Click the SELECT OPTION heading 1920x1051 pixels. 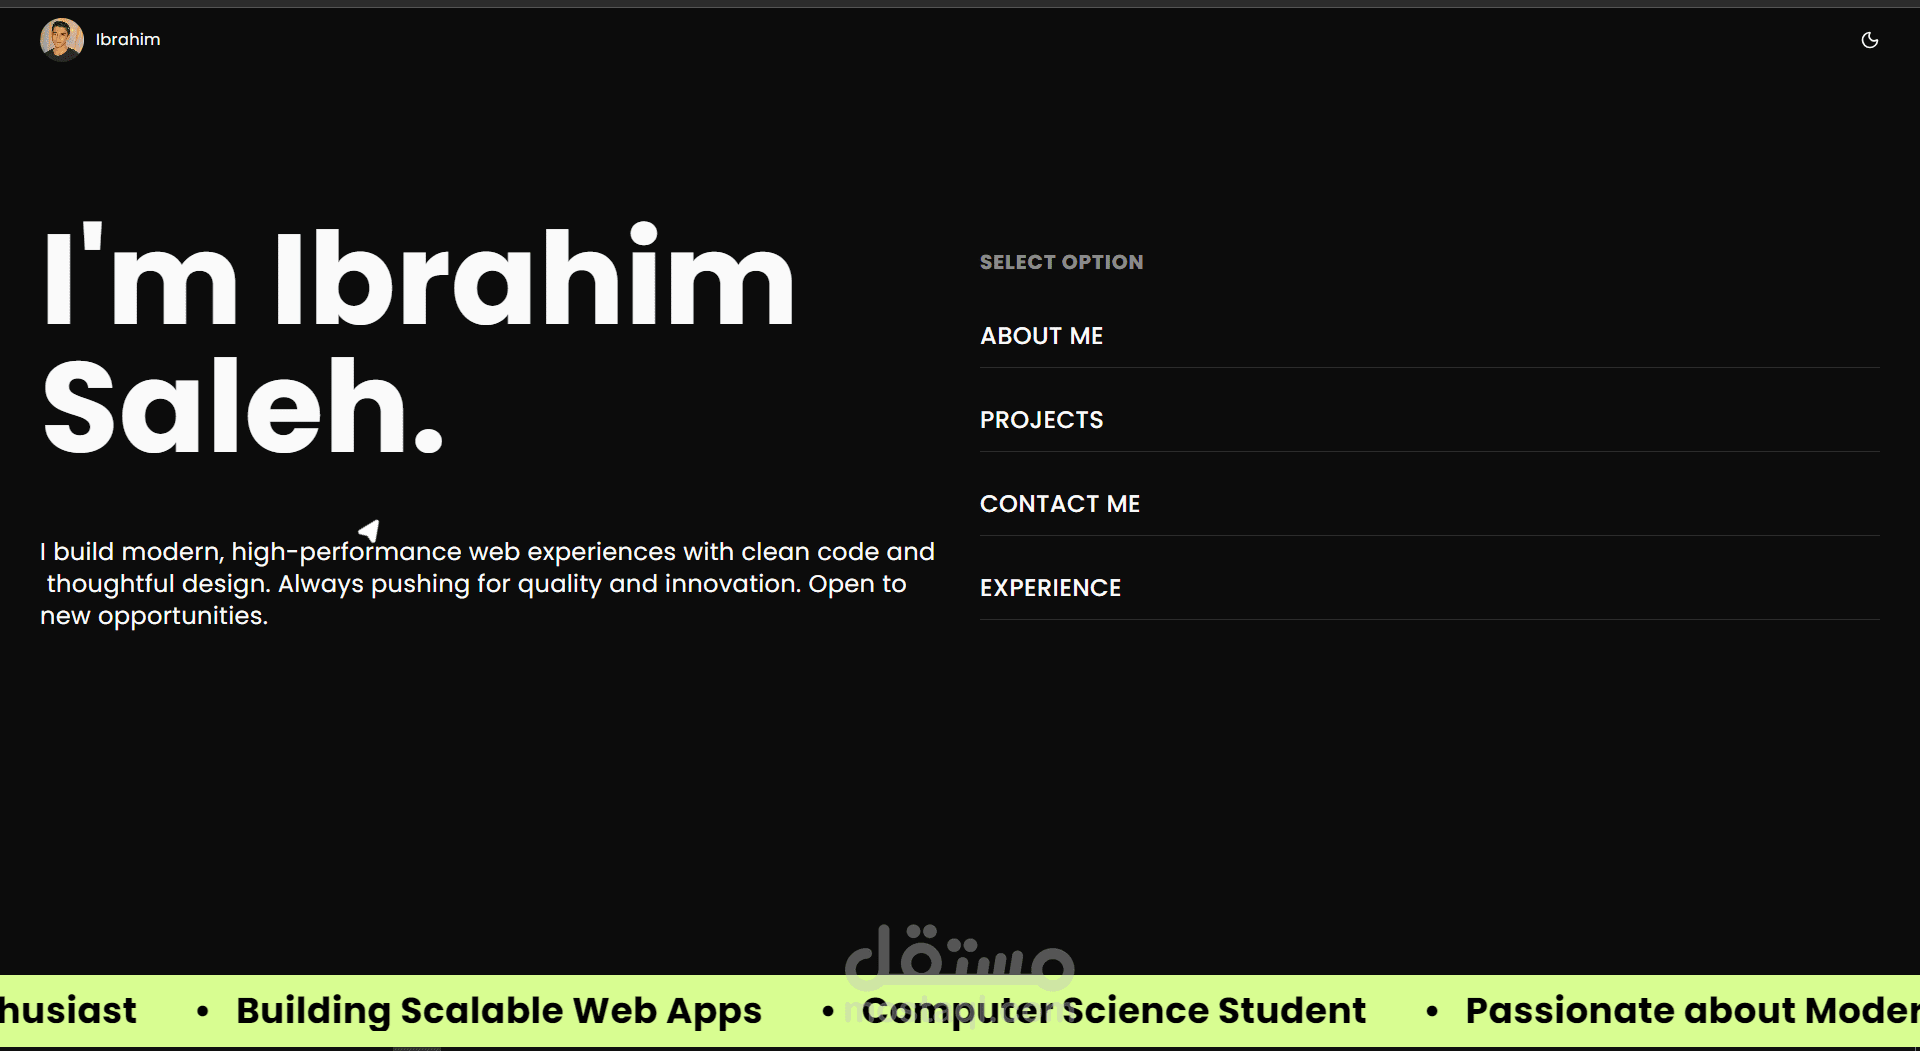[1061, 262]
